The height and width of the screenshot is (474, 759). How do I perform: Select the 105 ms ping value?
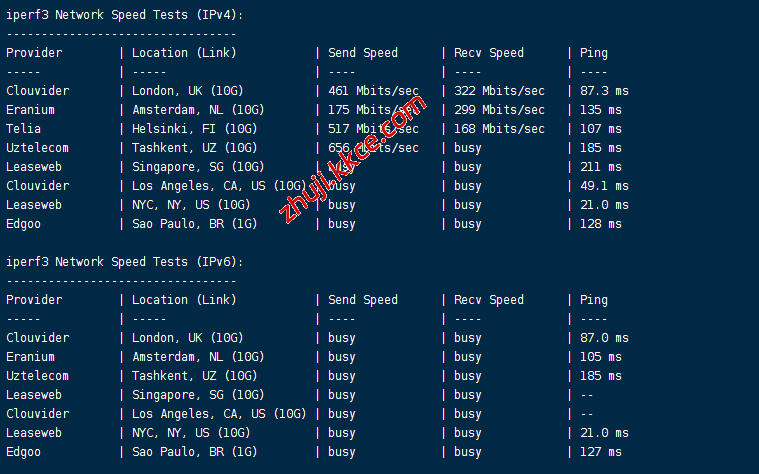tap(600, 357)
